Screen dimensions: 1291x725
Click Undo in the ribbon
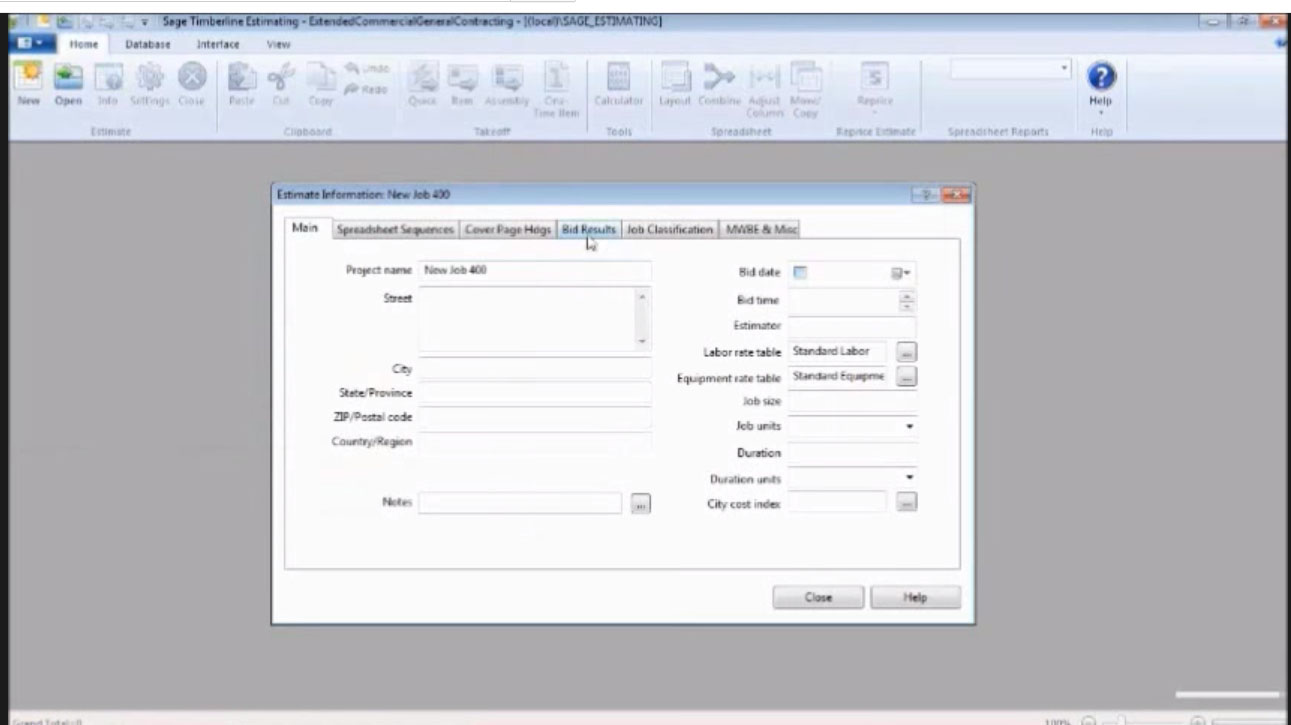(x=365, y=69)
